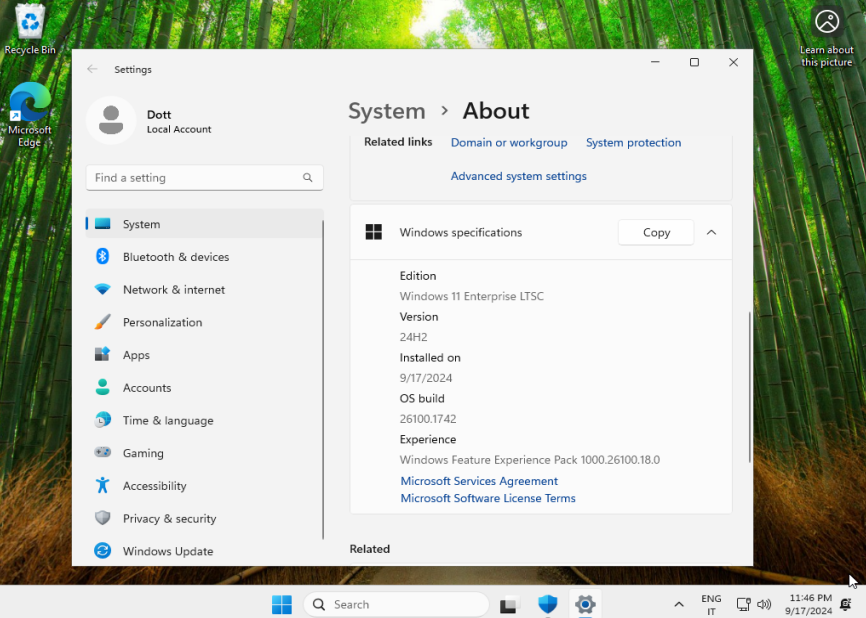Maximize the Settings window
Screen dimensions: 866x618
point(694,62)
